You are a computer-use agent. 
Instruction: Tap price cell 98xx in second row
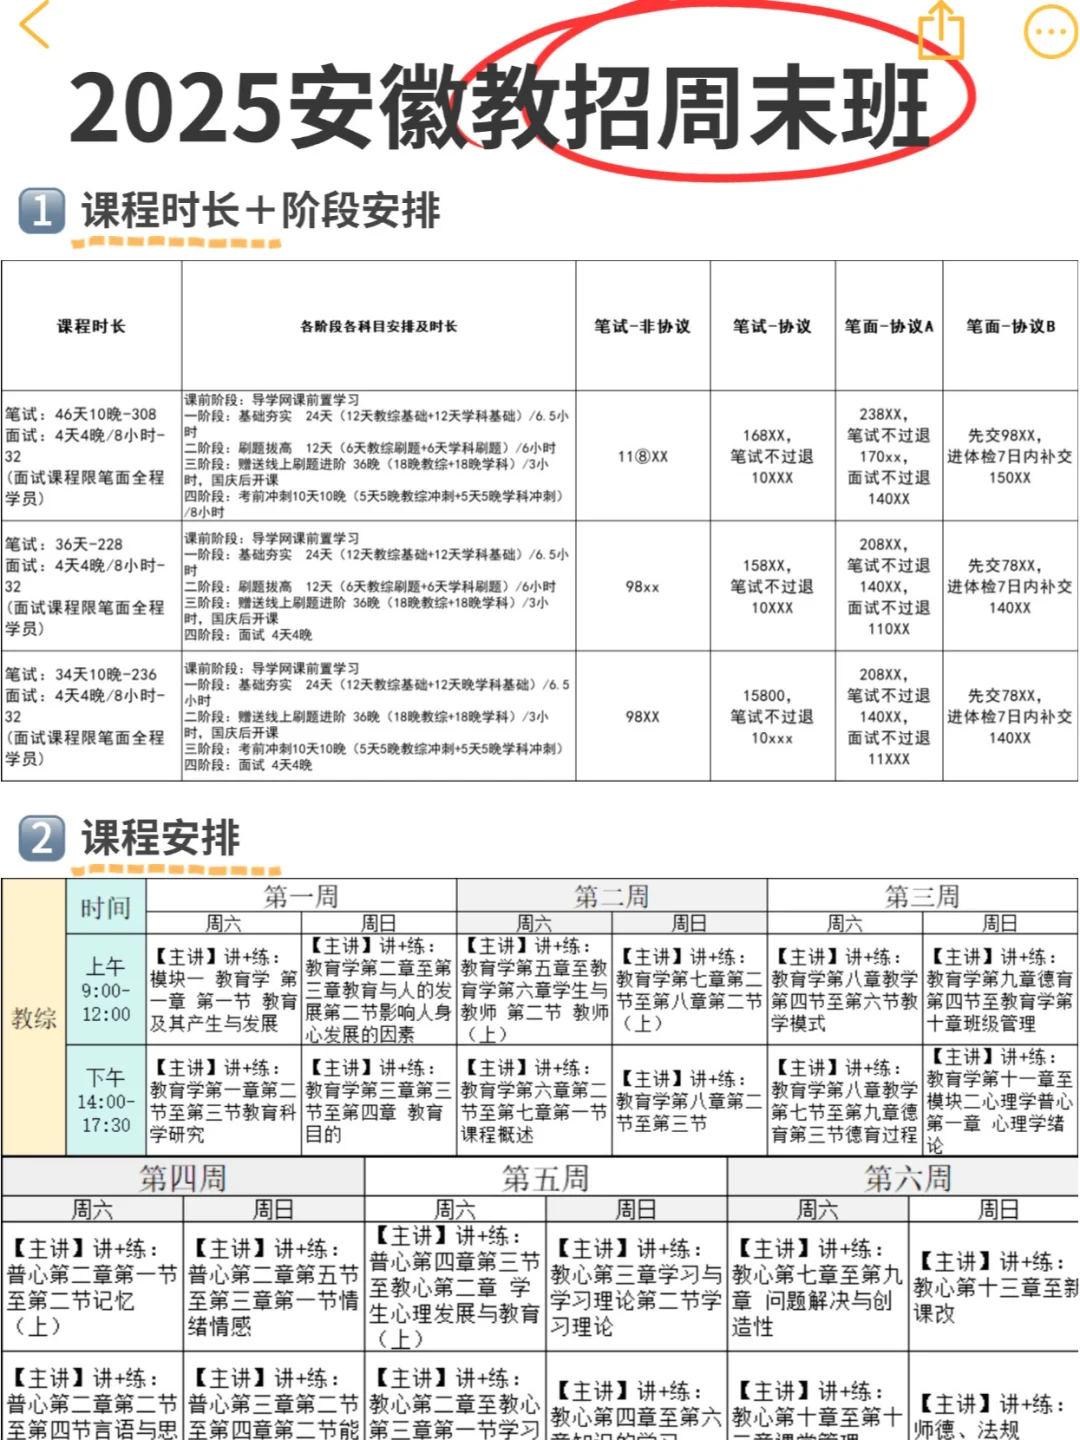tap(642, 587)
